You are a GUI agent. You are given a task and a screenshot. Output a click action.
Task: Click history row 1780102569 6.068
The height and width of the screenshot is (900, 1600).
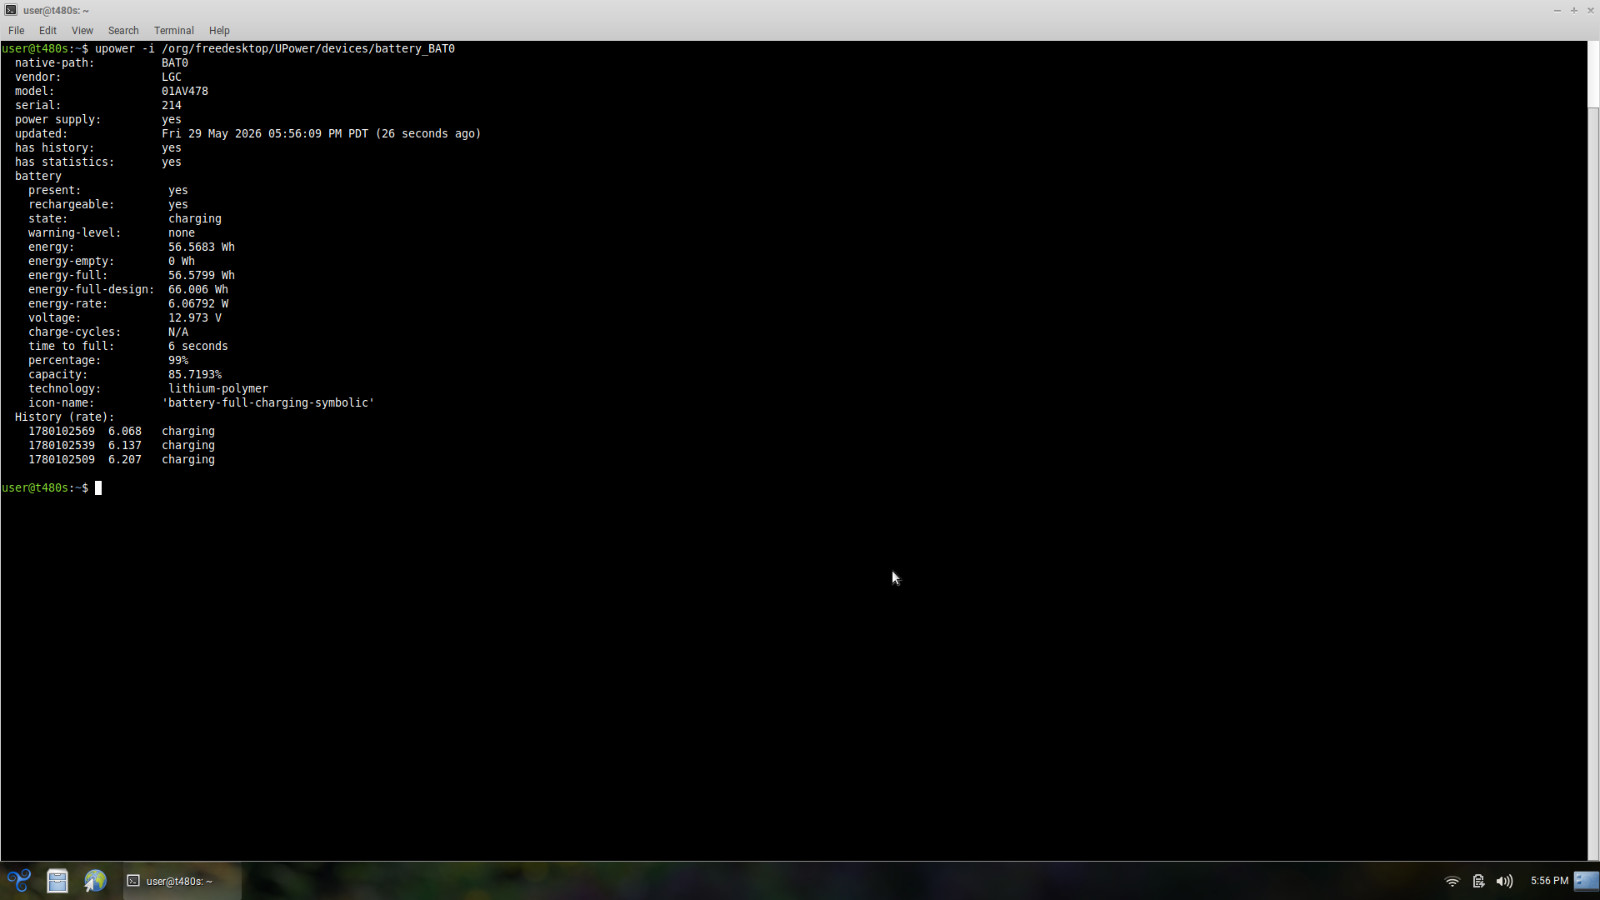121,431
